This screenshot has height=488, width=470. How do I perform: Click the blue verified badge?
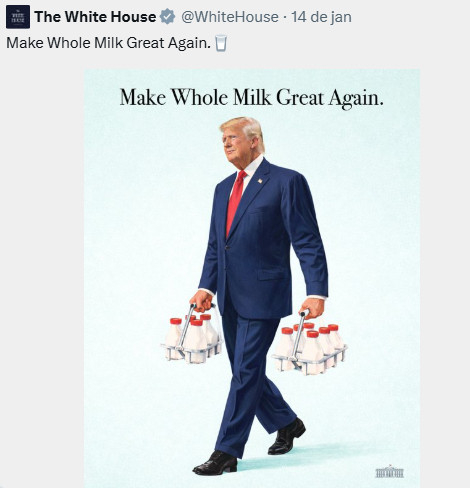(x=167, y=17)
